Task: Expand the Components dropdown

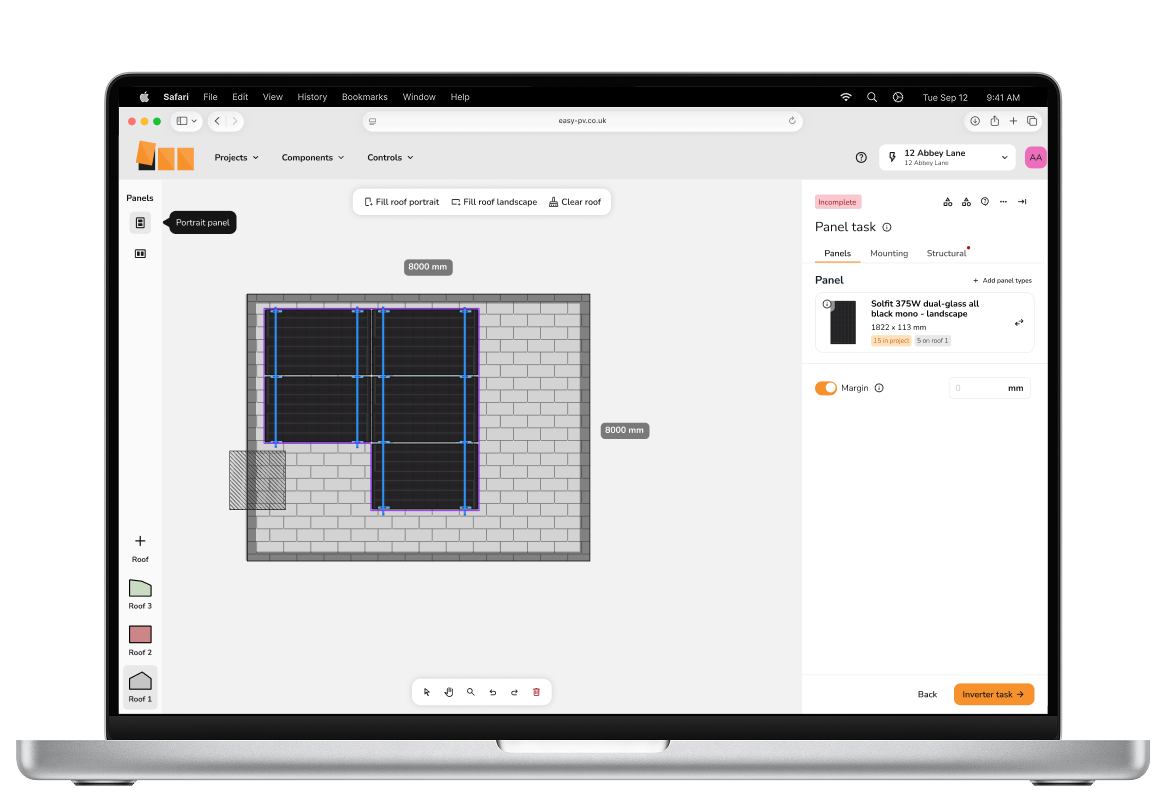Action: point(312,158)
